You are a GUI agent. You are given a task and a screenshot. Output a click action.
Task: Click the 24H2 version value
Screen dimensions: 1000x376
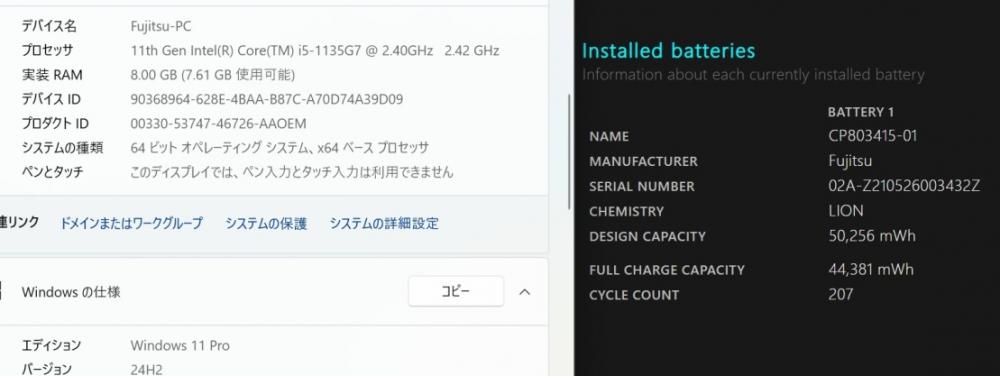click(146, 369)
